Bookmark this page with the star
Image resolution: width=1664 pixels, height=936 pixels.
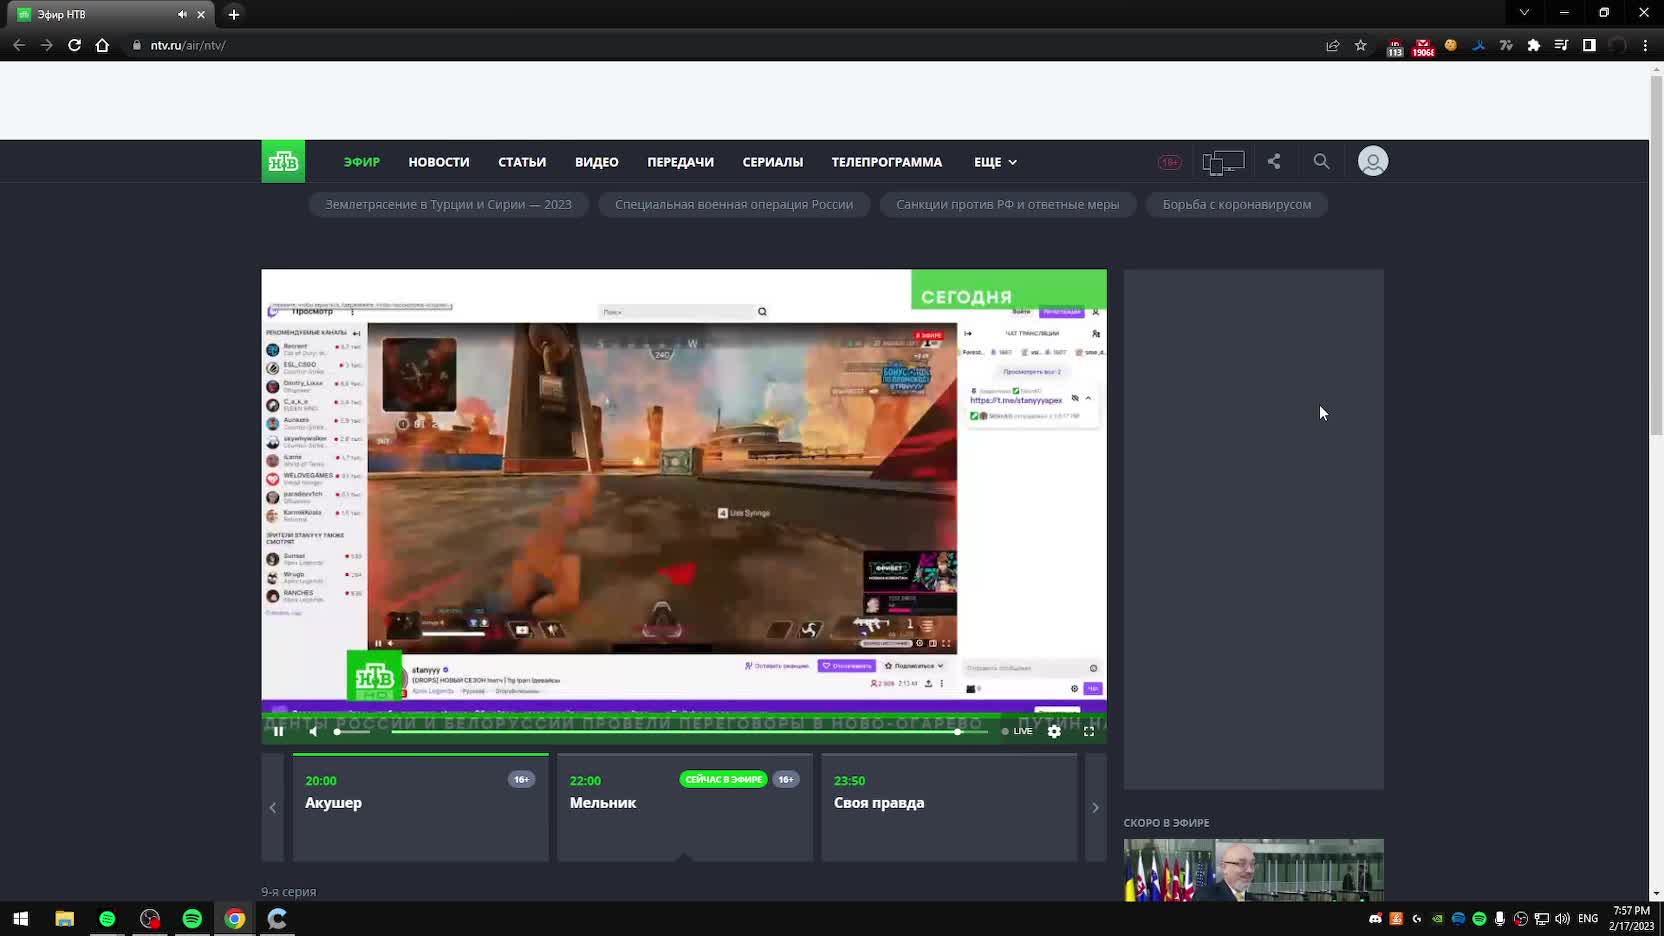point(1361,45)
